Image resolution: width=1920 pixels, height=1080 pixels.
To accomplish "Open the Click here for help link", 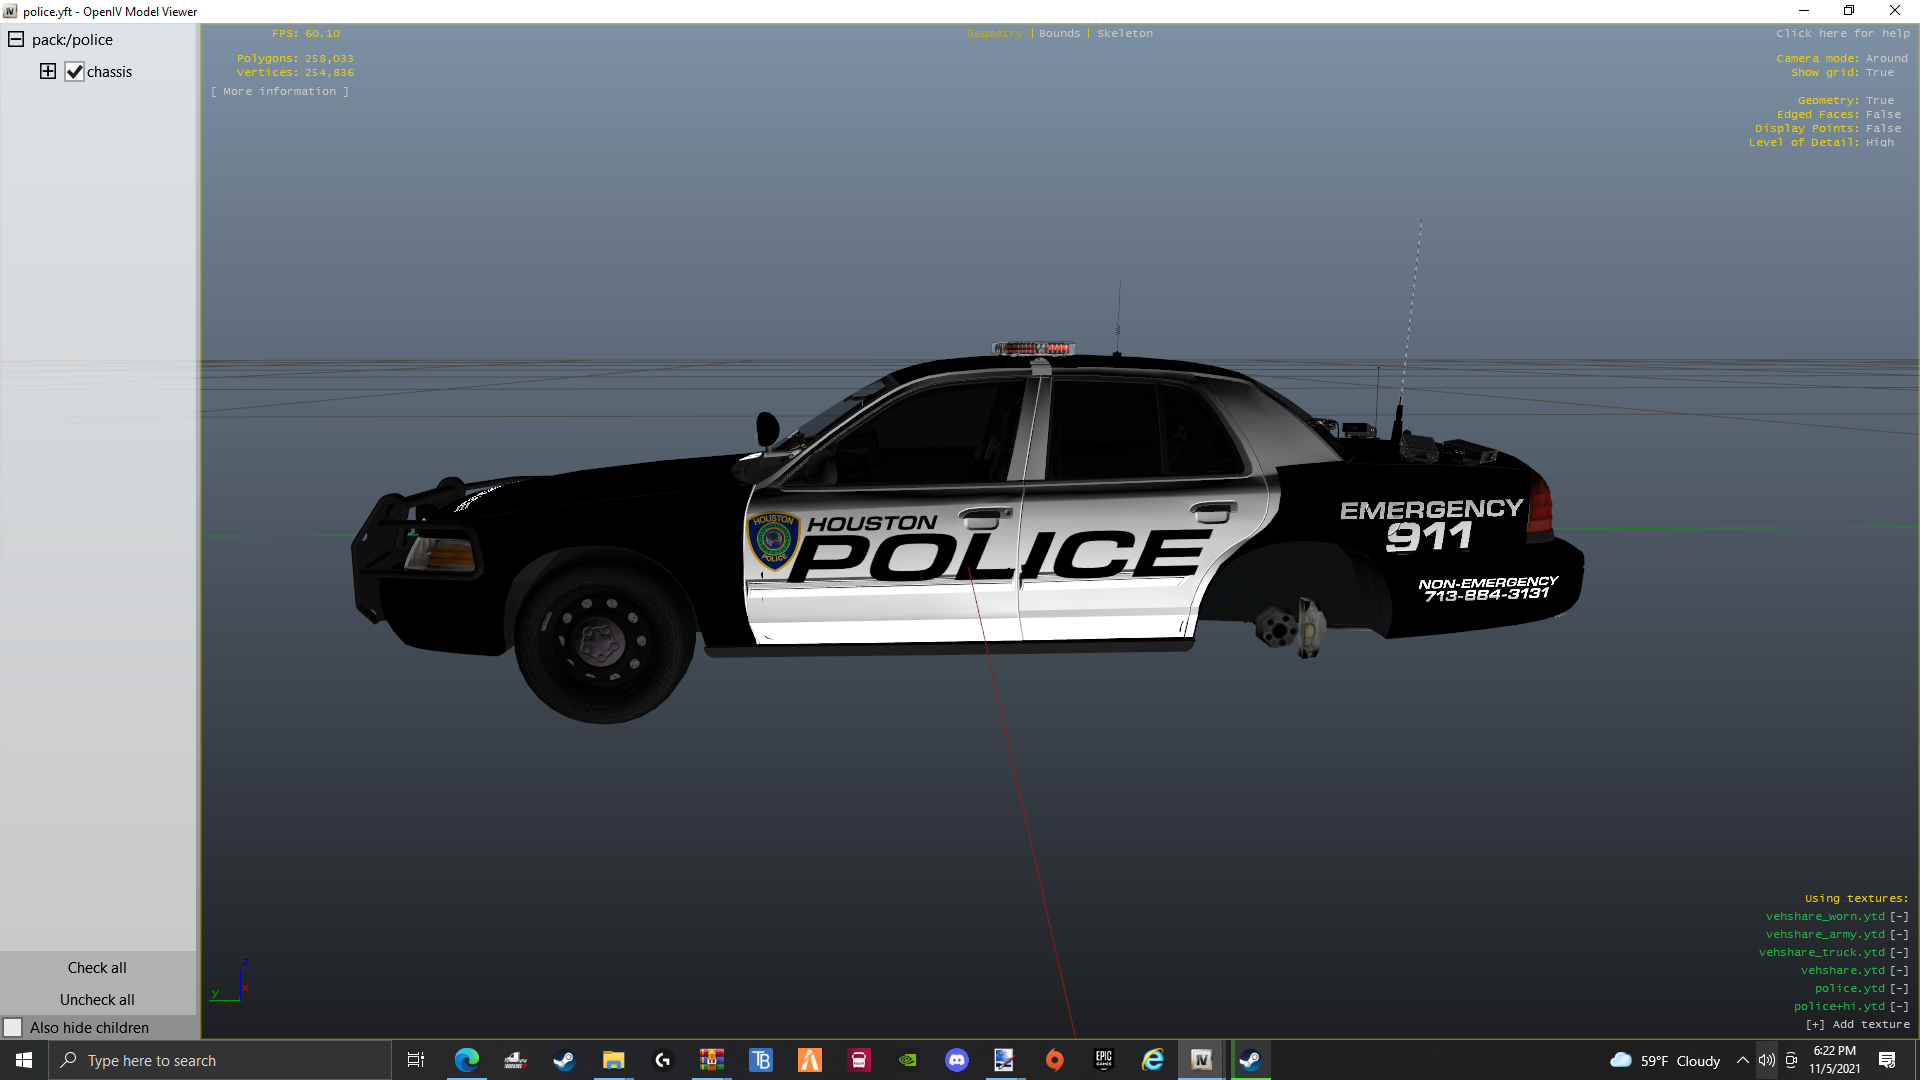I will click(x=1842, y=33).
